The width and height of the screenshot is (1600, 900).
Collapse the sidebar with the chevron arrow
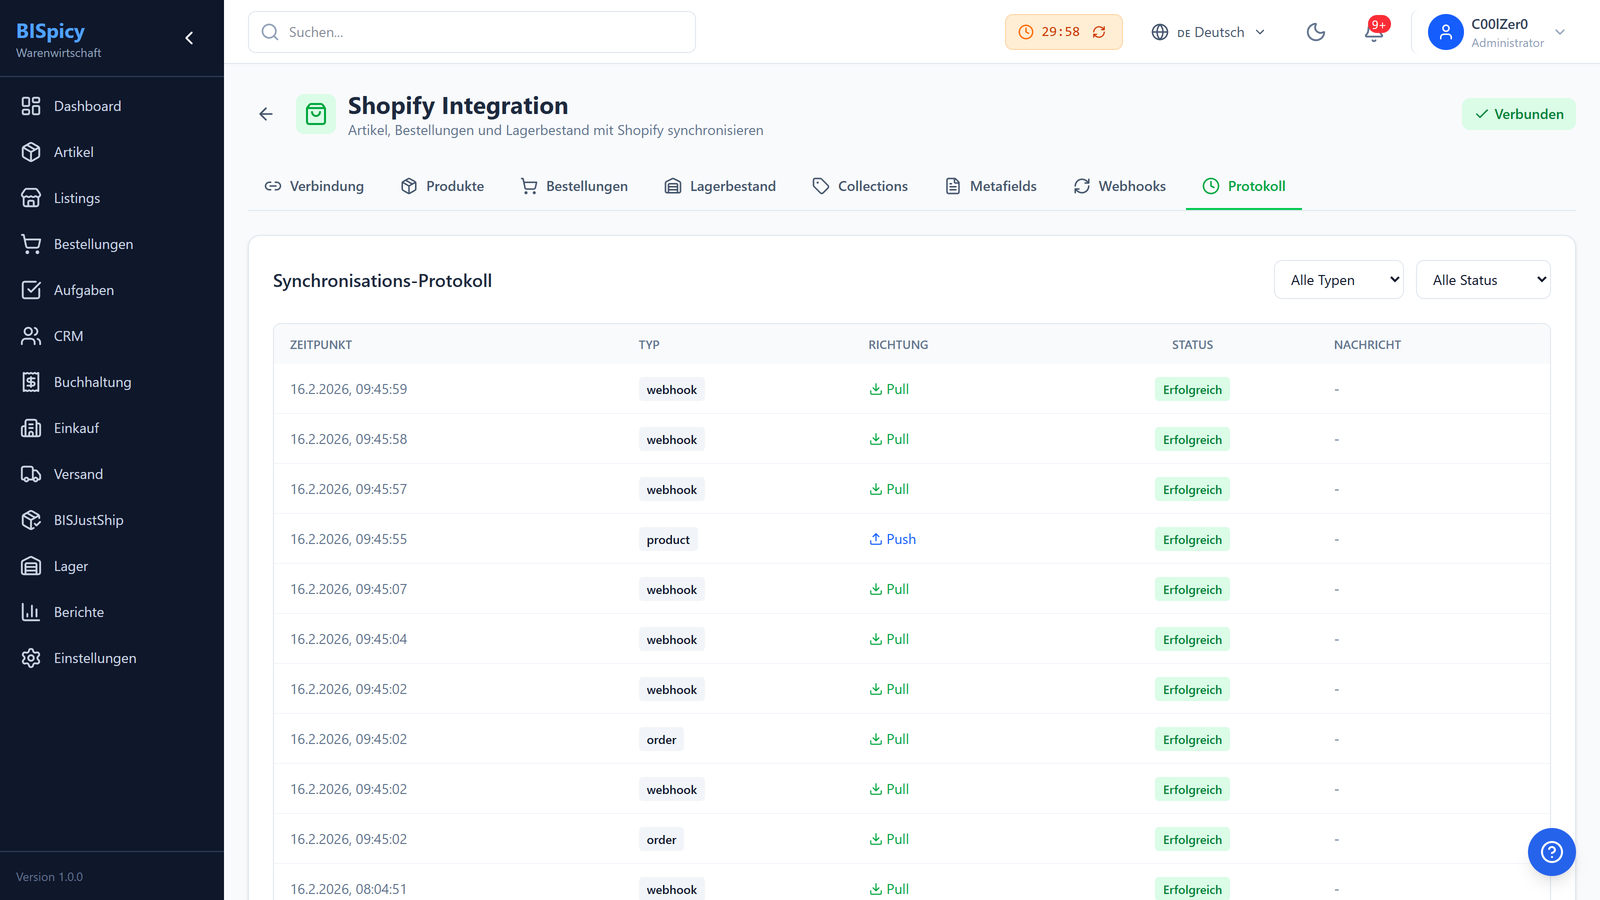(189, 38)
